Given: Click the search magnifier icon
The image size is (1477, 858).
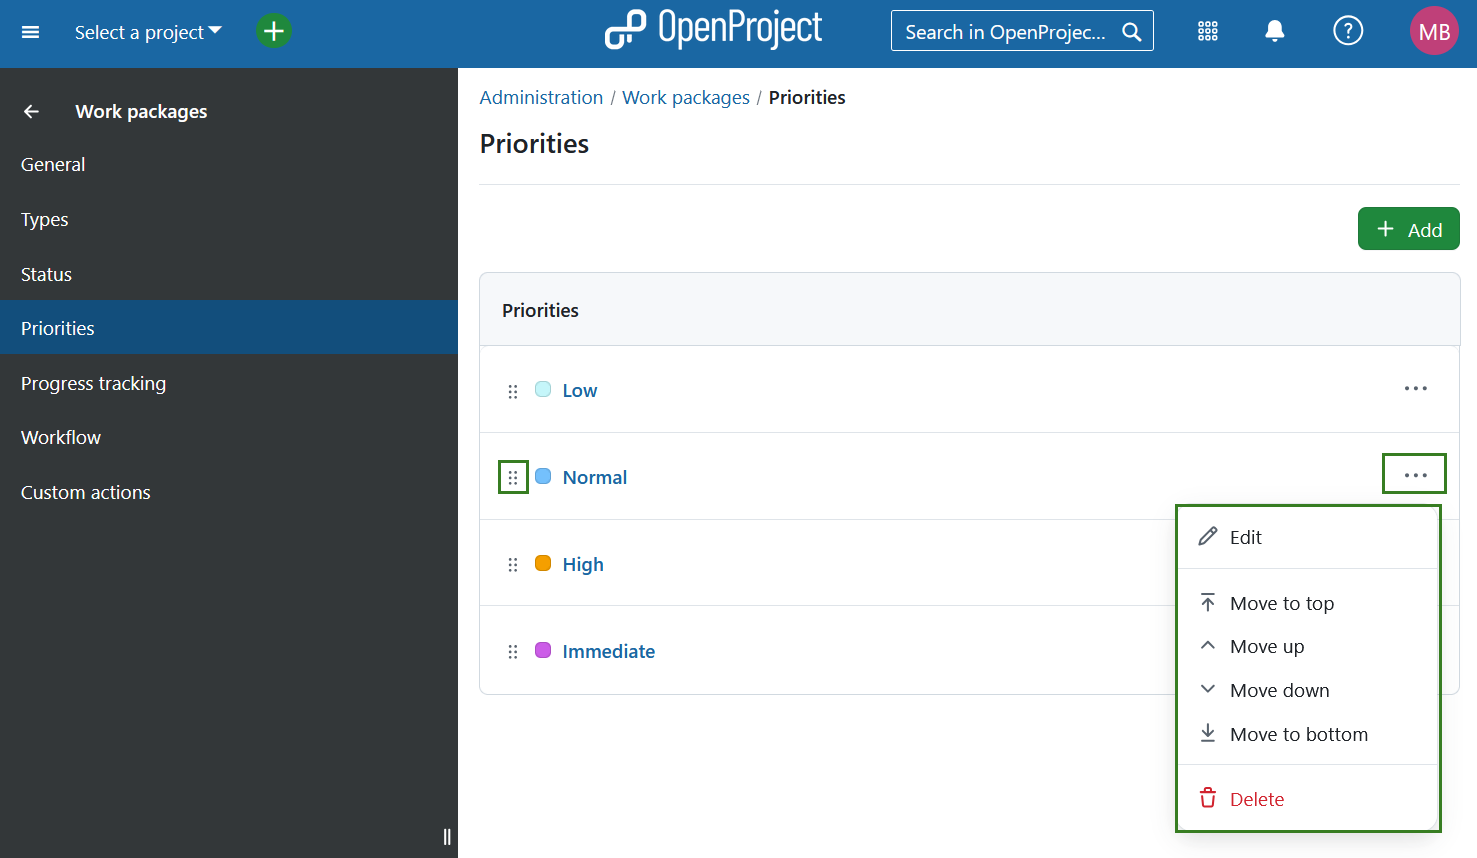Looking at the screenshot, I should click(1131, 31).
